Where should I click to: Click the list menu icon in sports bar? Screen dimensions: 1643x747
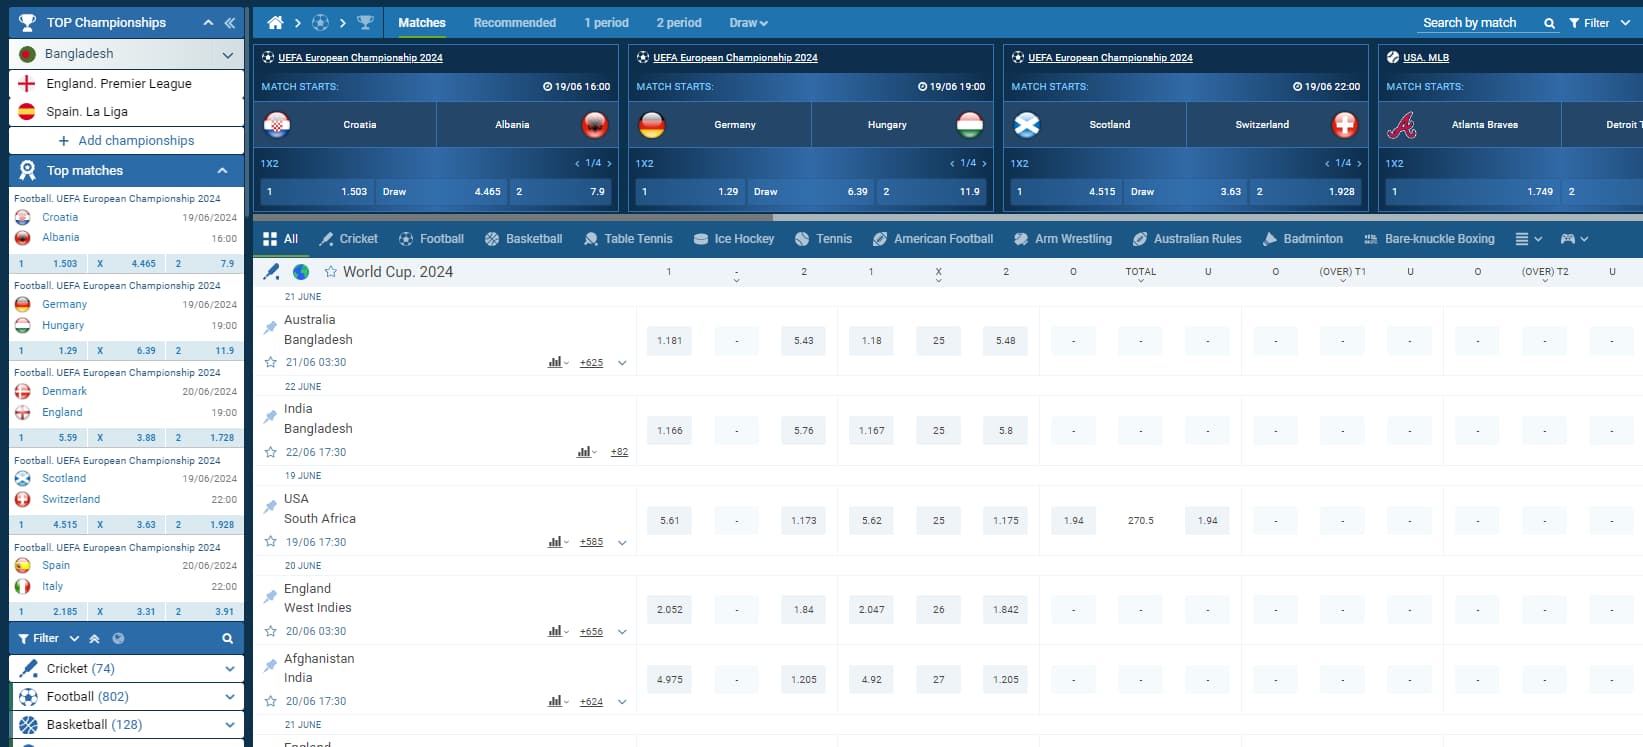point(1528,239)
